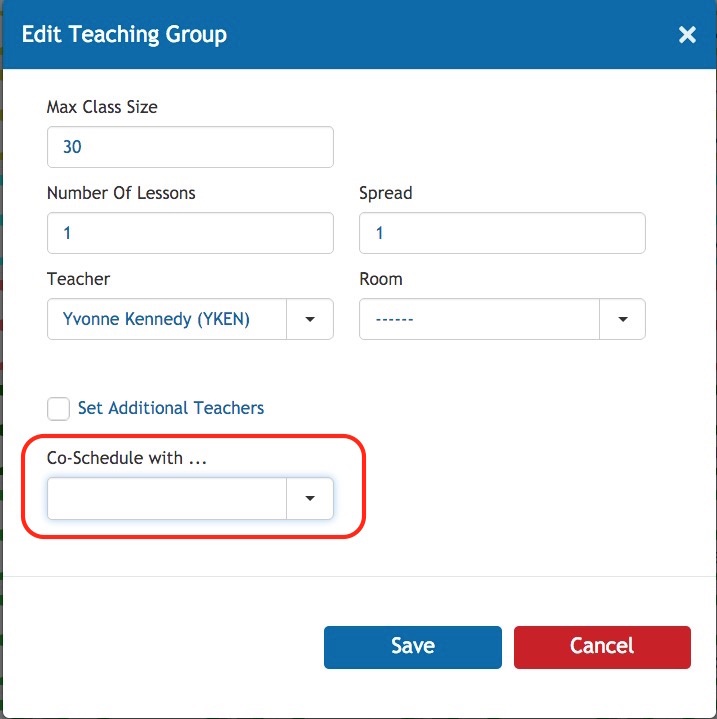717x719 pixels.
Task: Open the Teacher dropdown arrow
Action: [310, 319]
